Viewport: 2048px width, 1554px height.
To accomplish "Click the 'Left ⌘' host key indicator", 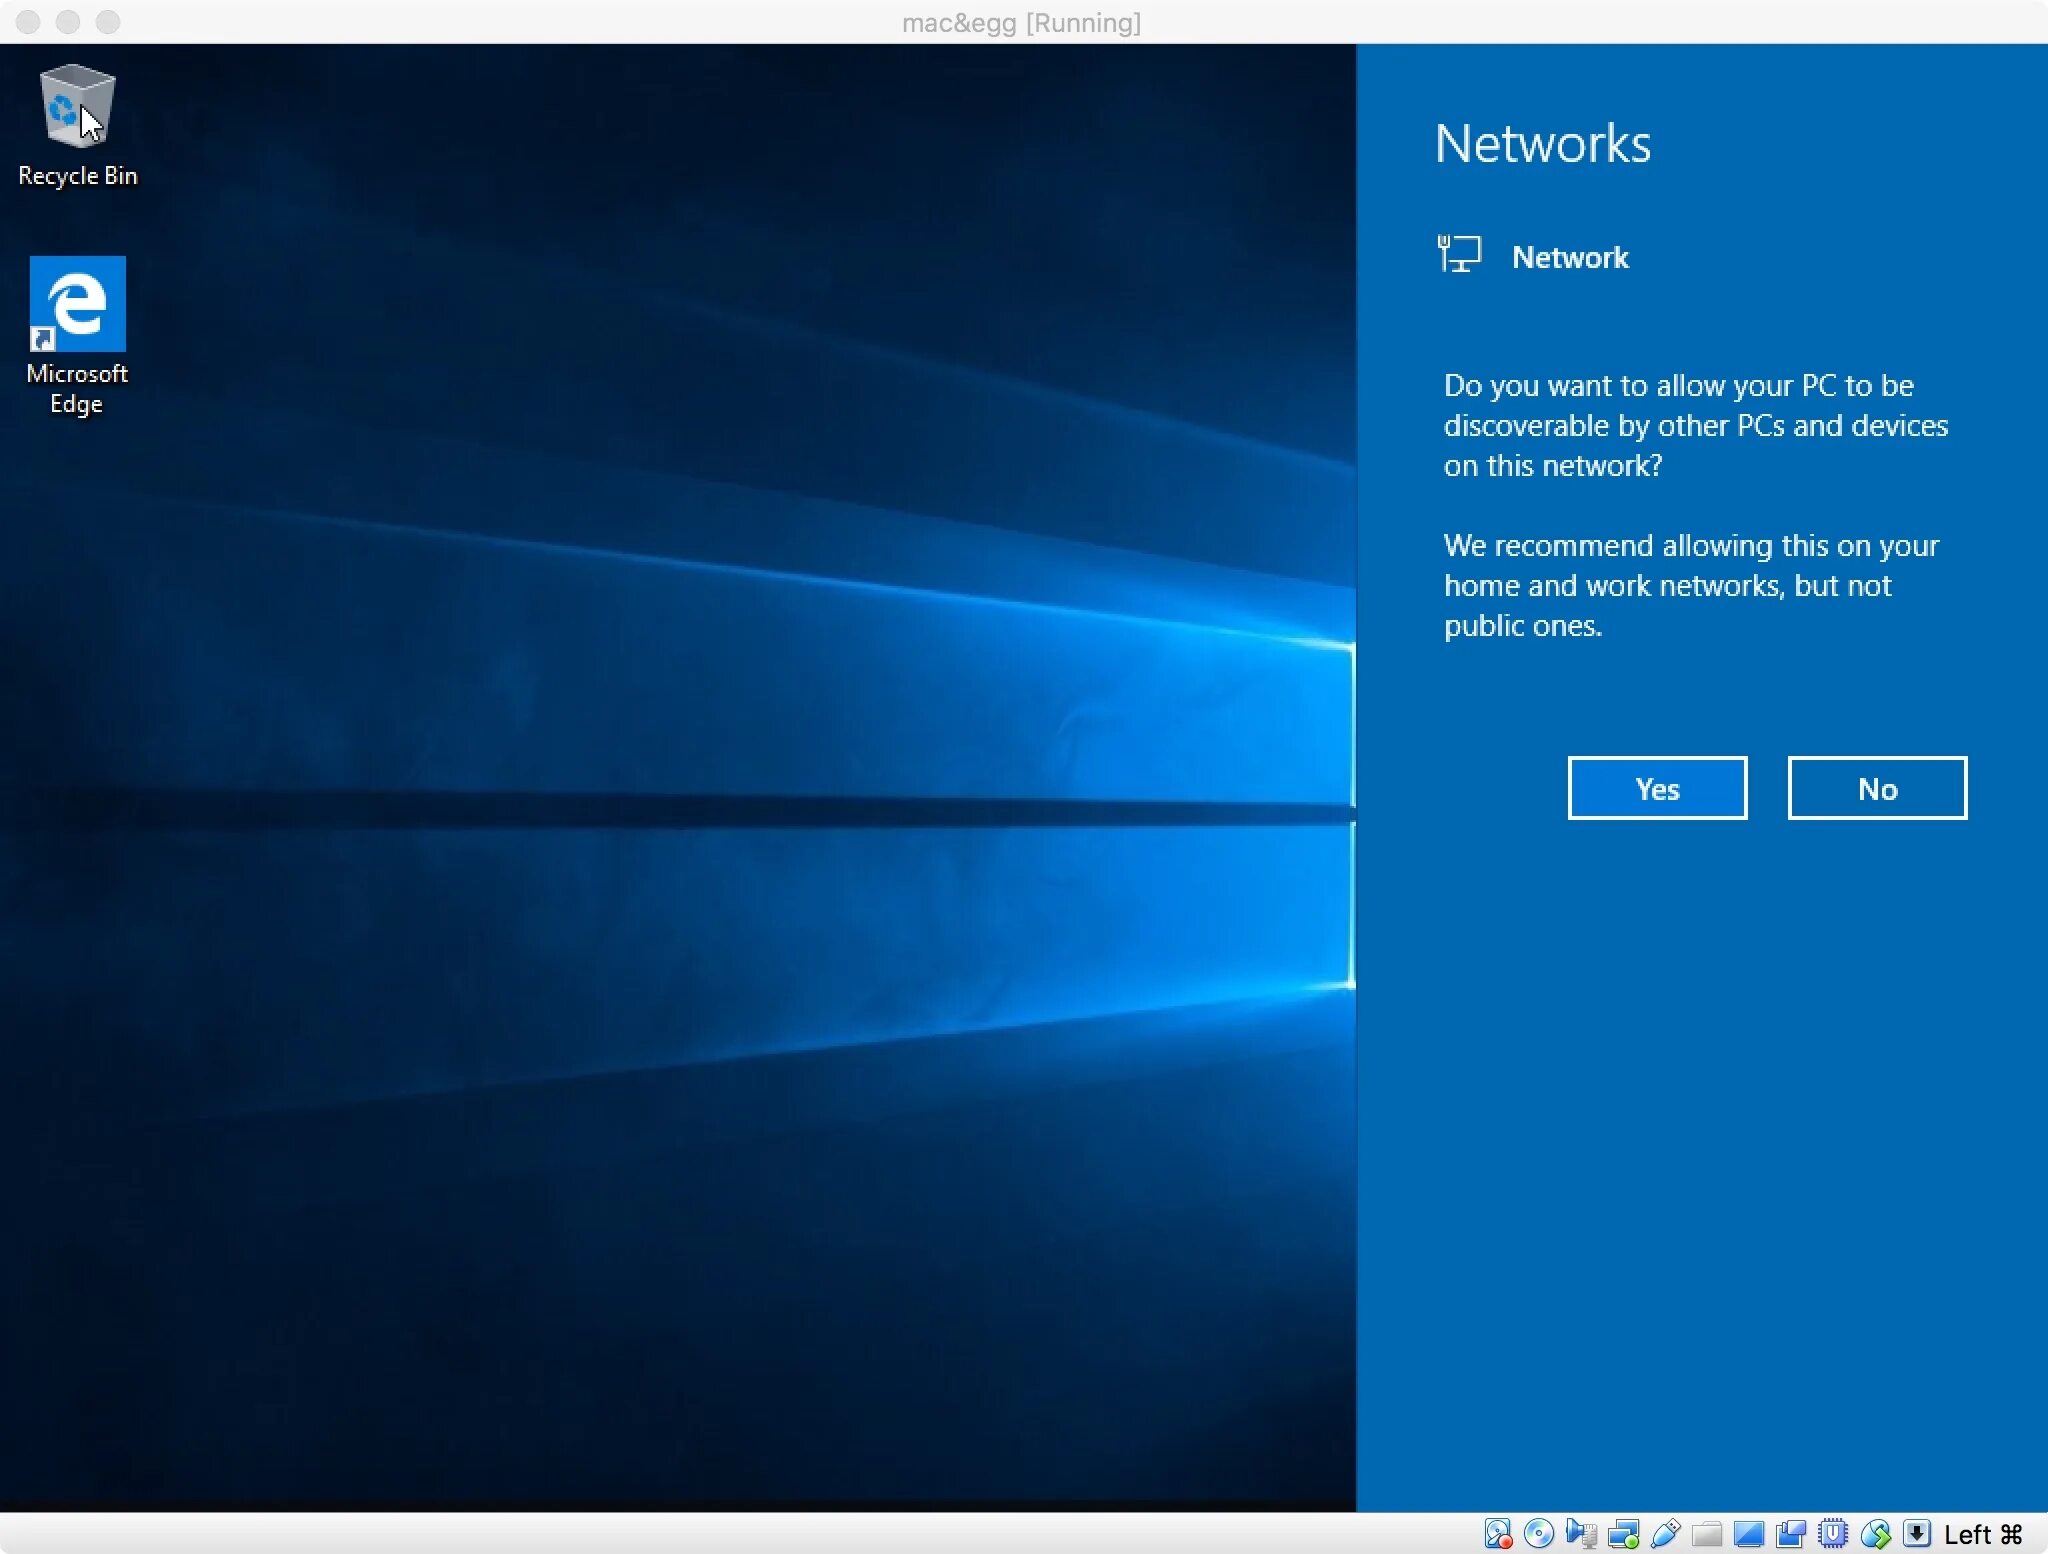I will [1983, 1534].
